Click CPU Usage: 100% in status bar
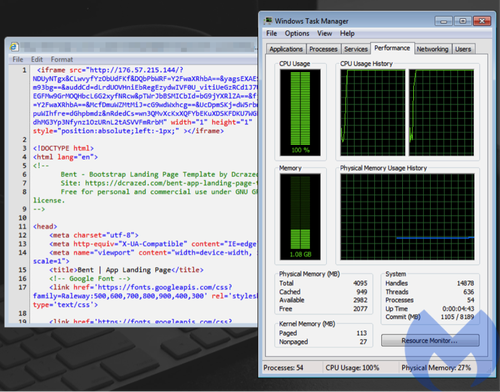The width and height of the screenshot is (500, 392). pos(352,368)
